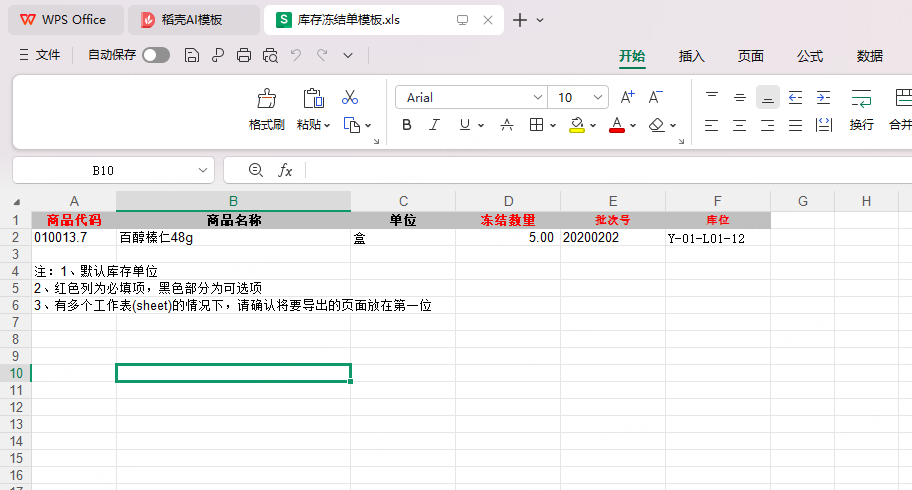Screen dimensions: 912x490
Task: Select cell A2 containing 010013.7
Action: coord(74,237)
